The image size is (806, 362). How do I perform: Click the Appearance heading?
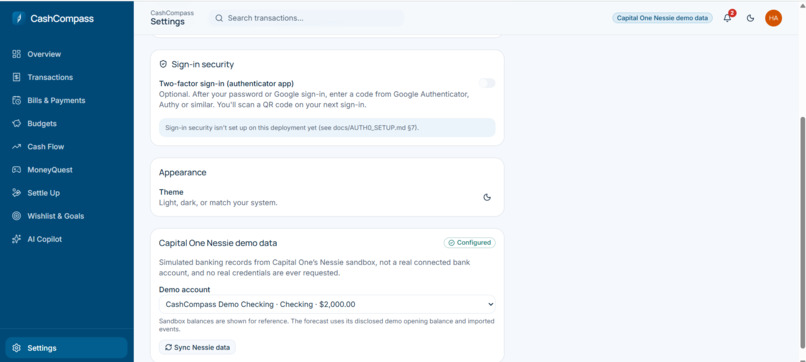[182, 172]
